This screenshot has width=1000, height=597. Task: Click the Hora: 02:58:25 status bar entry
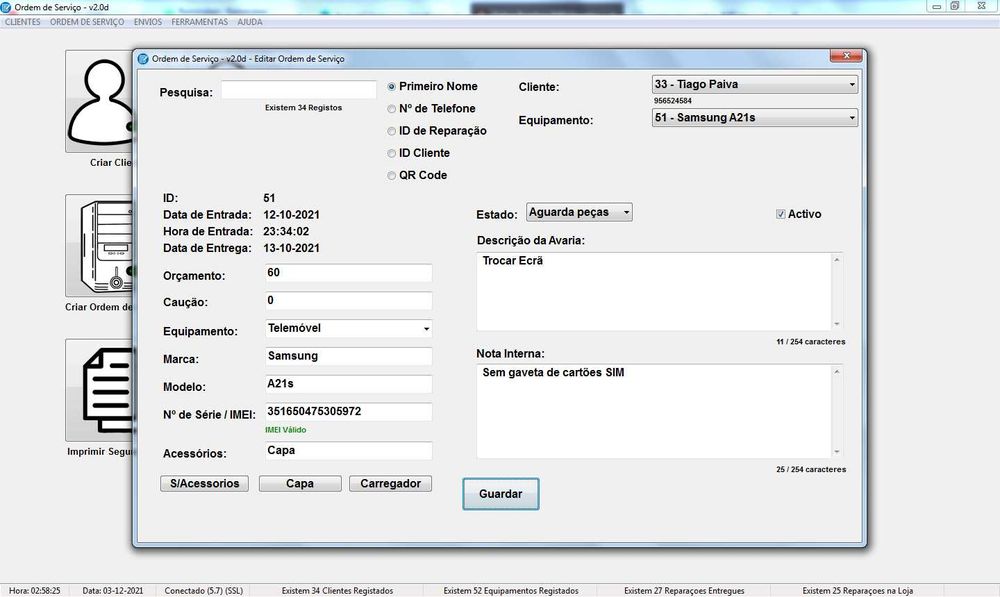tap(34, 591)
